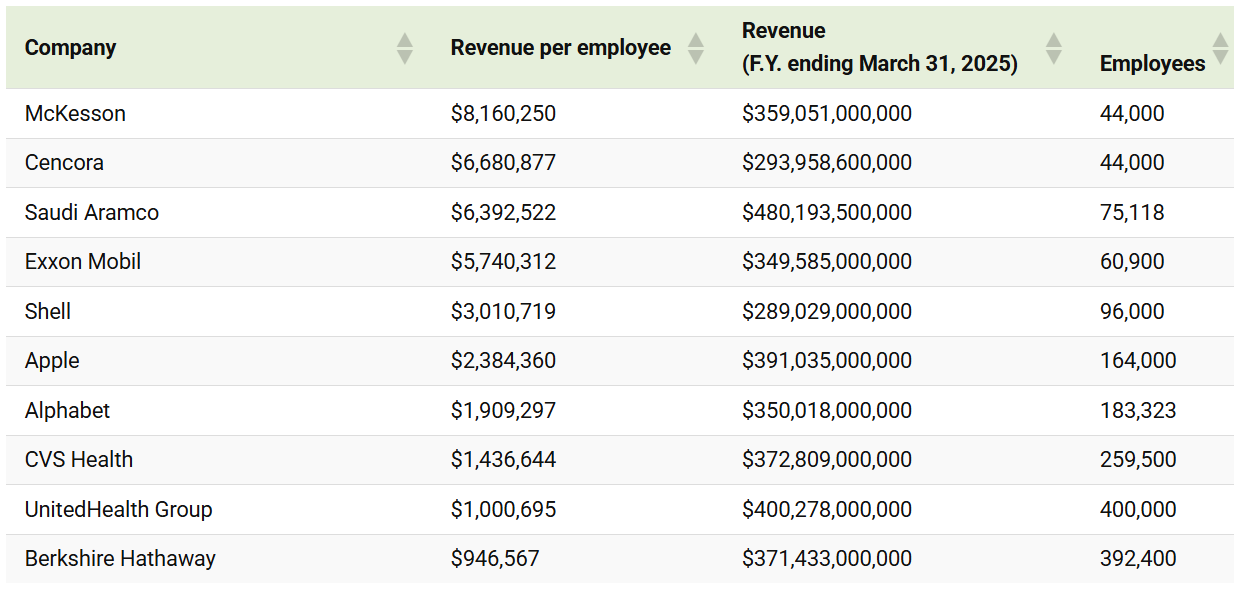Viewport: 1234px width, 603px height.
Task: Click the 'Company' header label text
Action: (70, 48)
